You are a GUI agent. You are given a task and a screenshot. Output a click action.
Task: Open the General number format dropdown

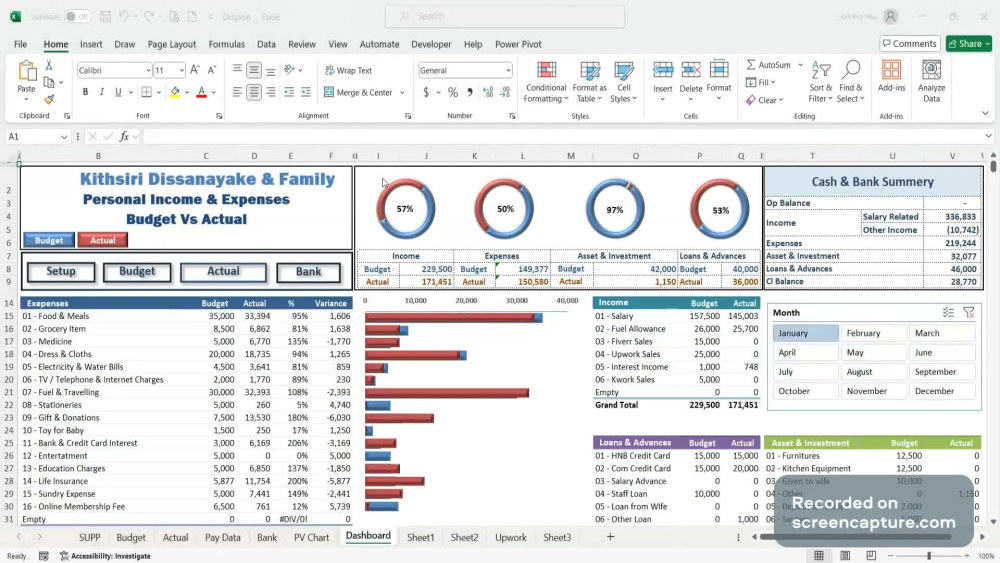[508, 70]
